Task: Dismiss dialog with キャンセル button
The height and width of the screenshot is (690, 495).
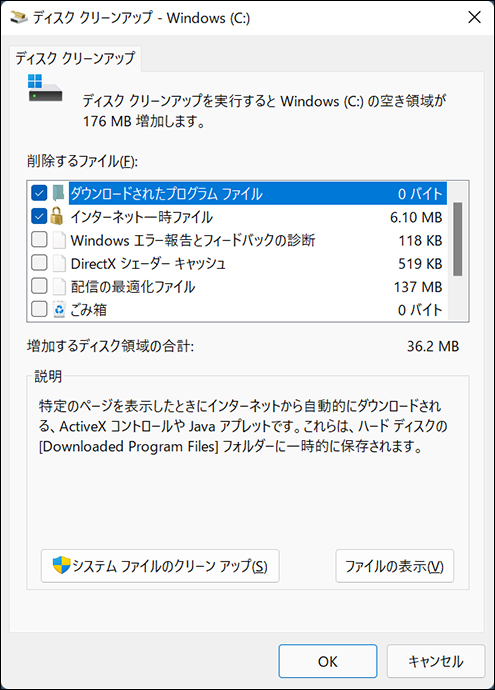Action: click(436, 661)
